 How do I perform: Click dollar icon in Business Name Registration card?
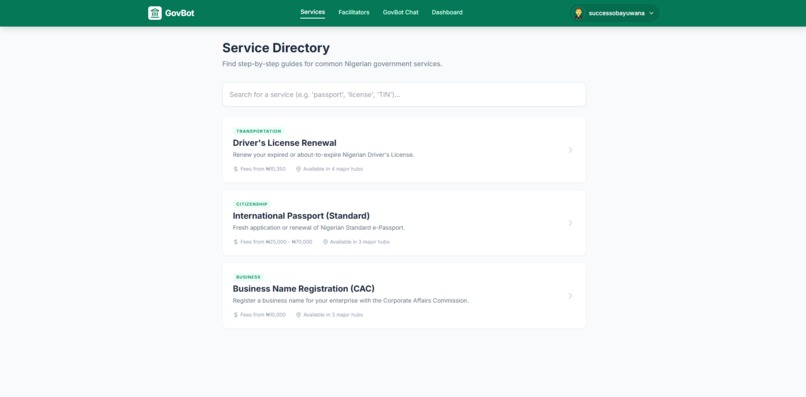235,315
